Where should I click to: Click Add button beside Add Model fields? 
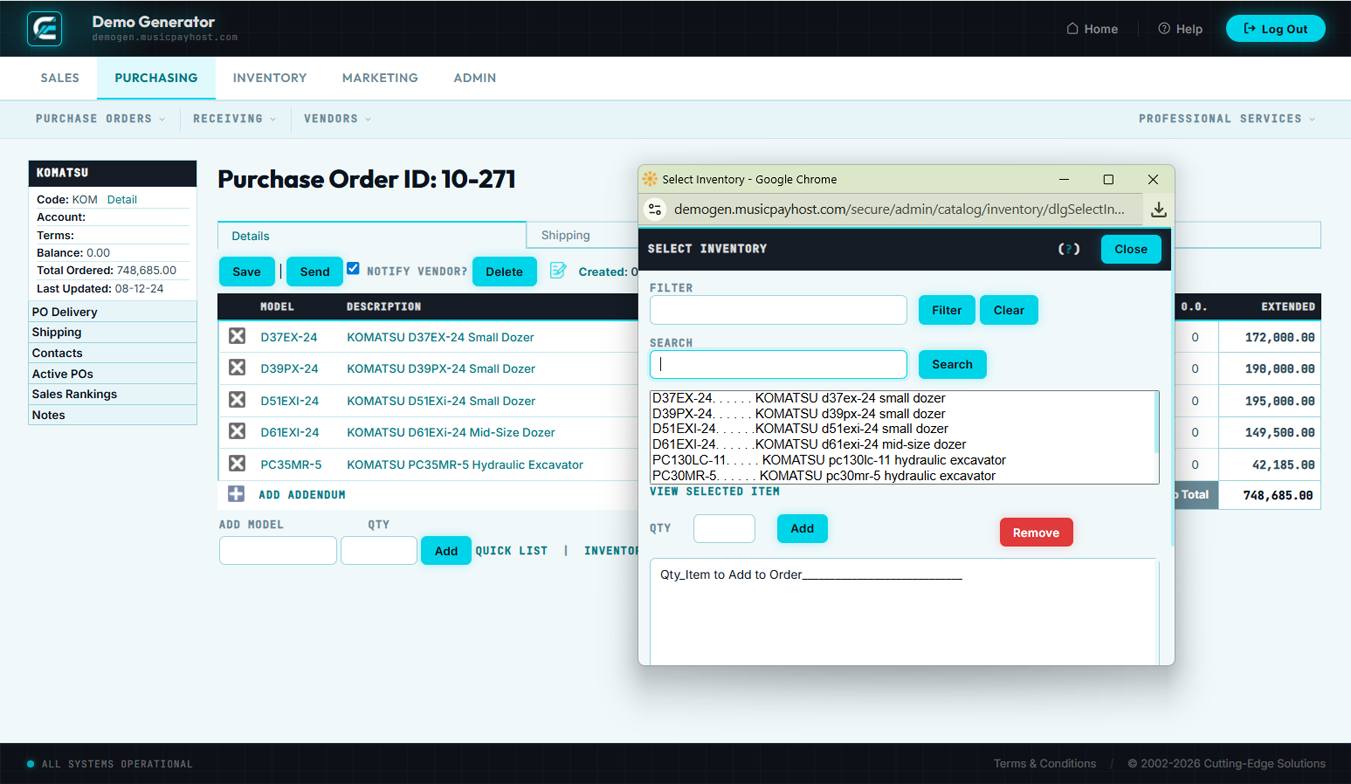[446, 550]
